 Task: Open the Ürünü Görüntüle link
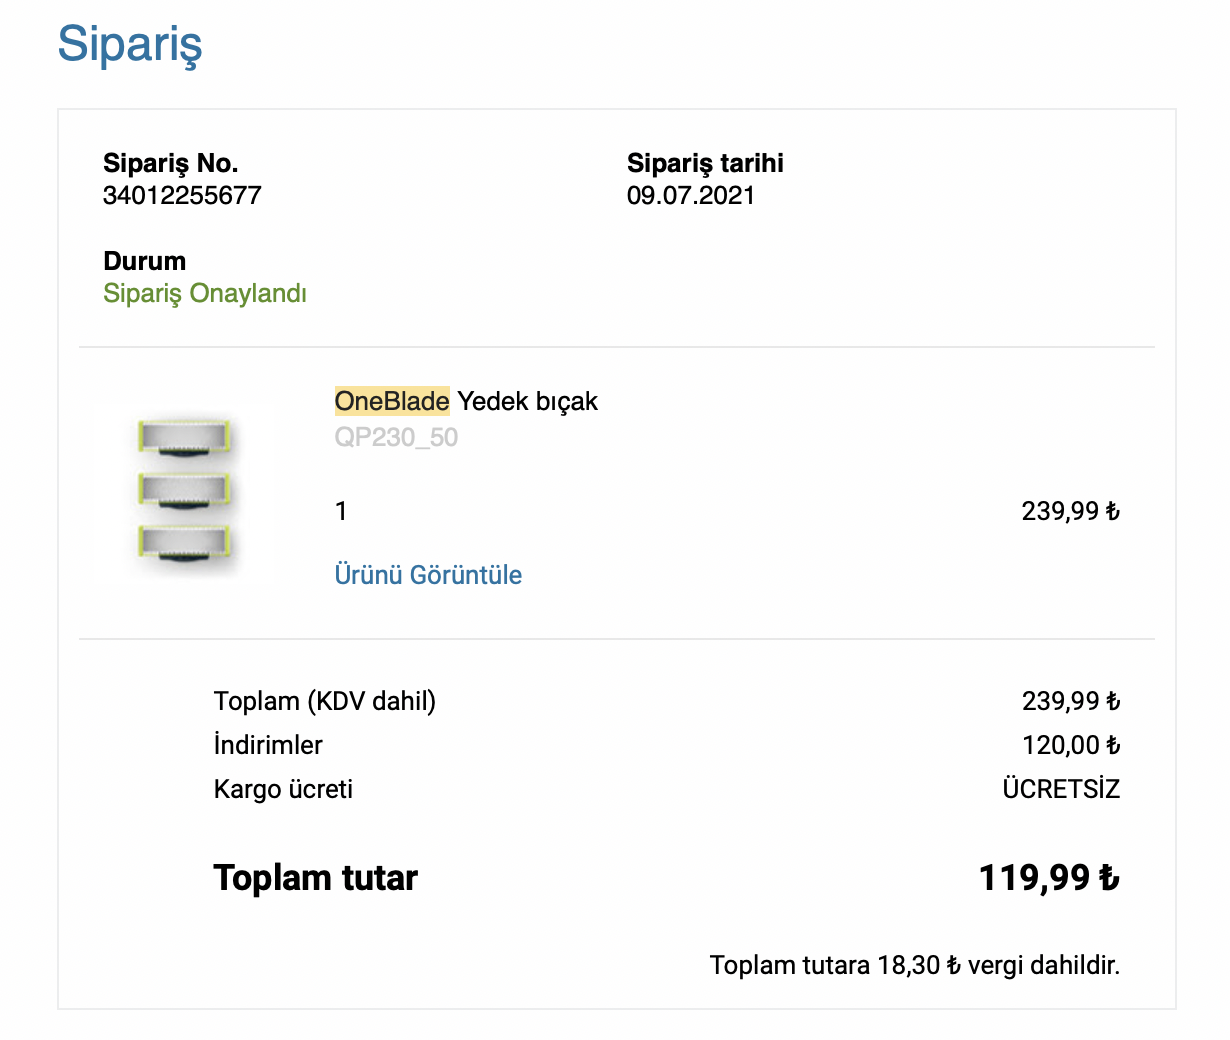(428, 575)
